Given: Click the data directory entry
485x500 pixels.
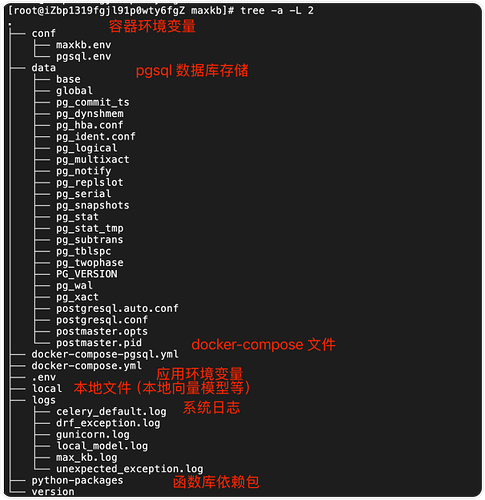Looking at the screenshot, I should point(44,68).
